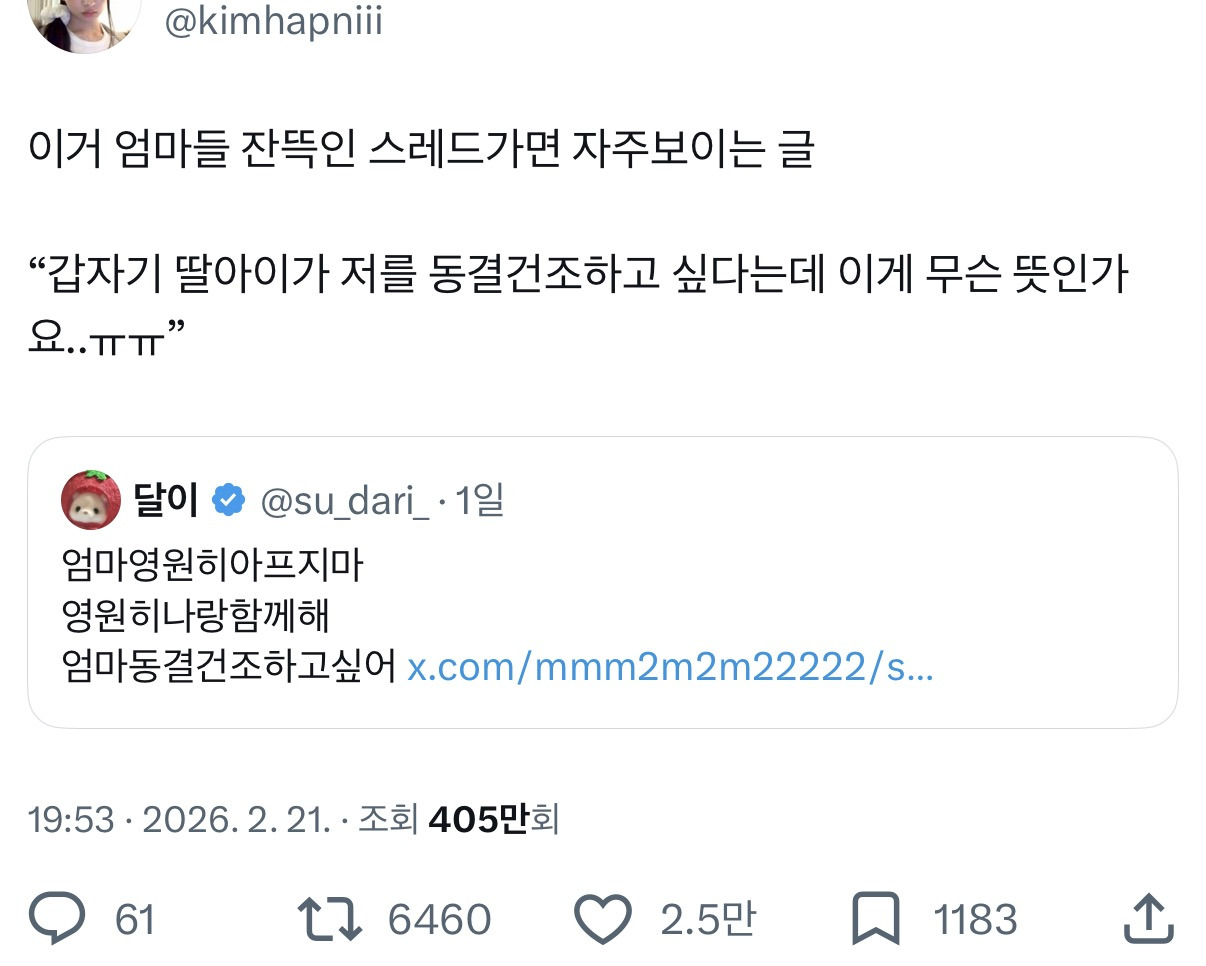
Task: Open the strawberry avatar of 달이
Action: click(92, 499)
